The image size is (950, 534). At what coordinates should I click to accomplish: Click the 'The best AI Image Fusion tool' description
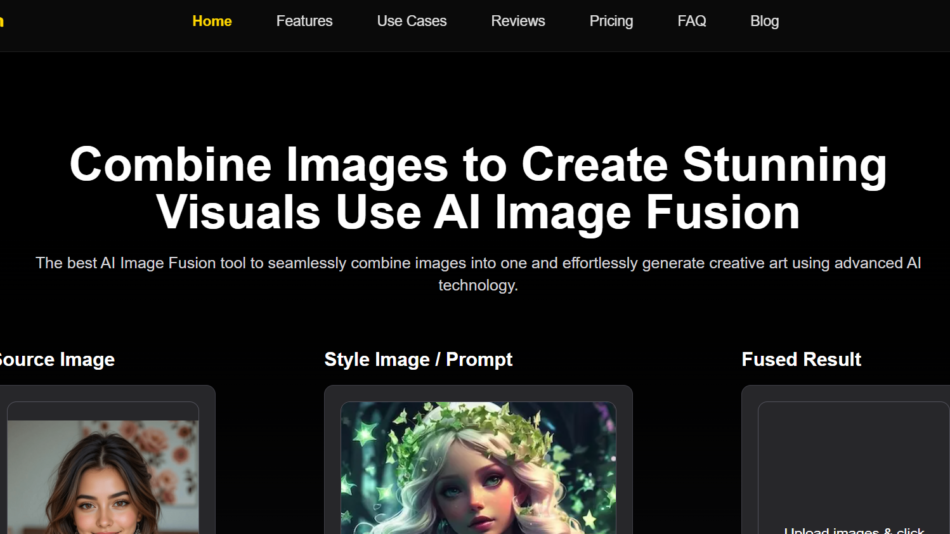click(x=478, y=274)
